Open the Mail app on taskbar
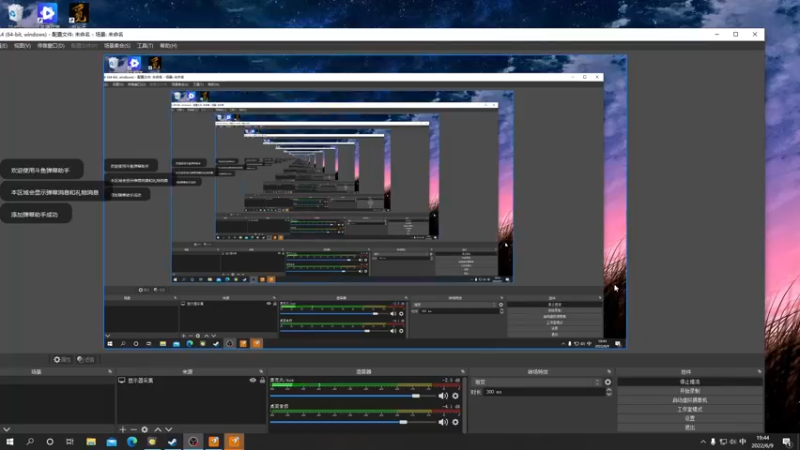 point(112,441)
